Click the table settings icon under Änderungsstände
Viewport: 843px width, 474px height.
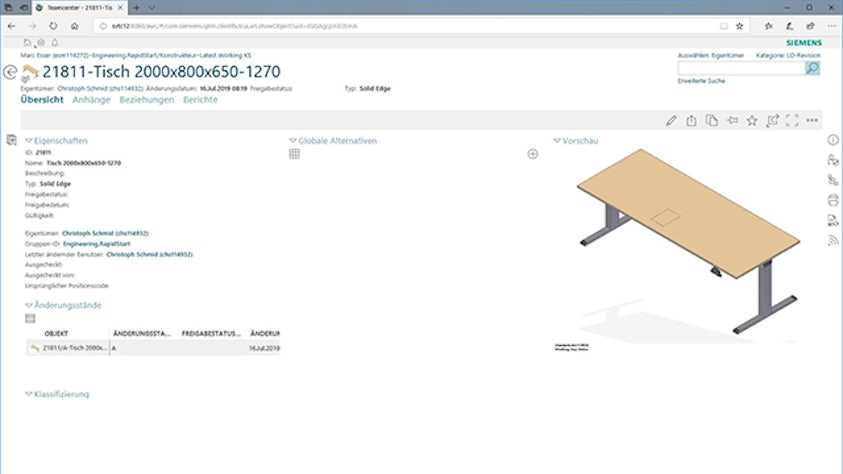click(30, 319)
